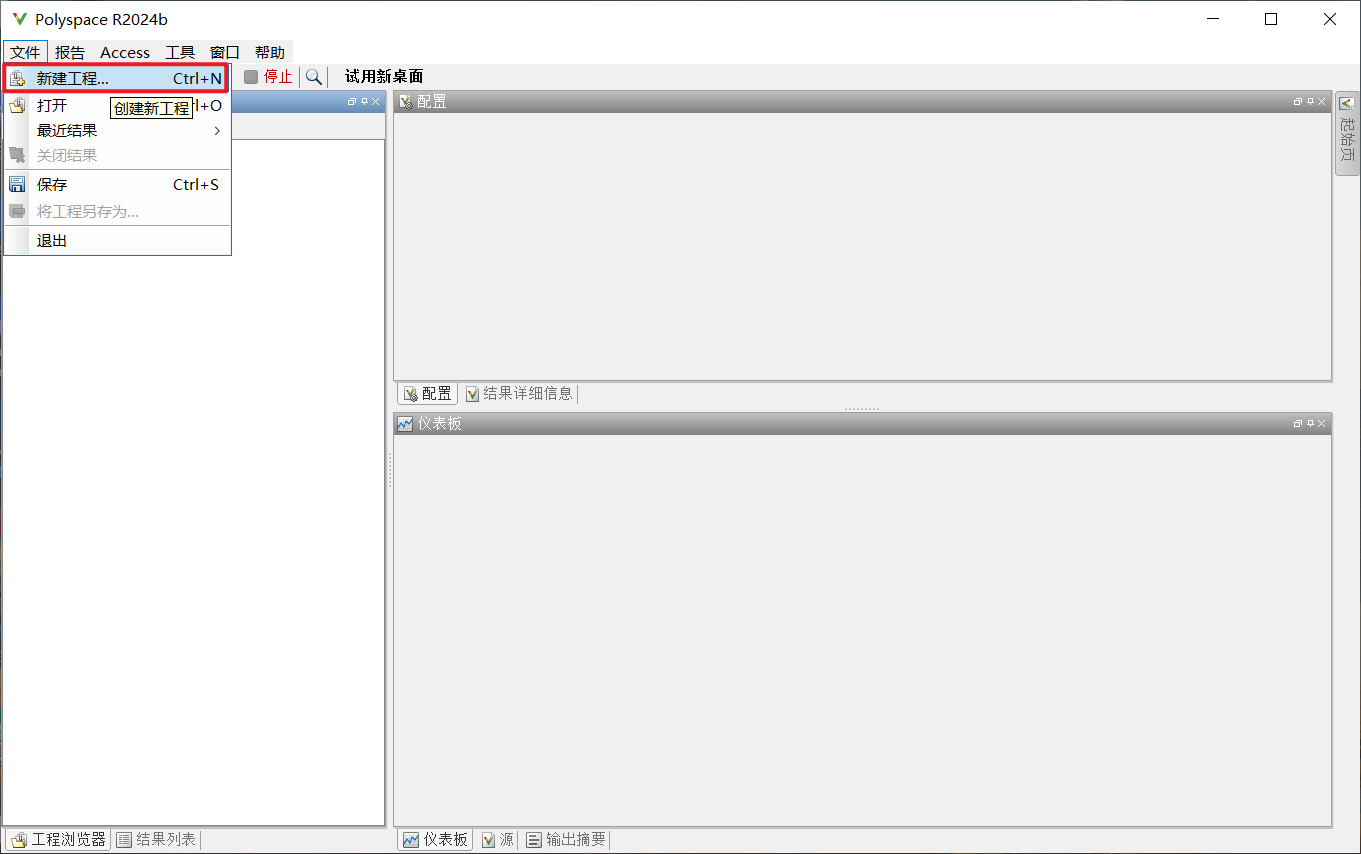Switch to the 仪表板 bottom tab
The image size is (1361, 854).
tap(435, 840)
